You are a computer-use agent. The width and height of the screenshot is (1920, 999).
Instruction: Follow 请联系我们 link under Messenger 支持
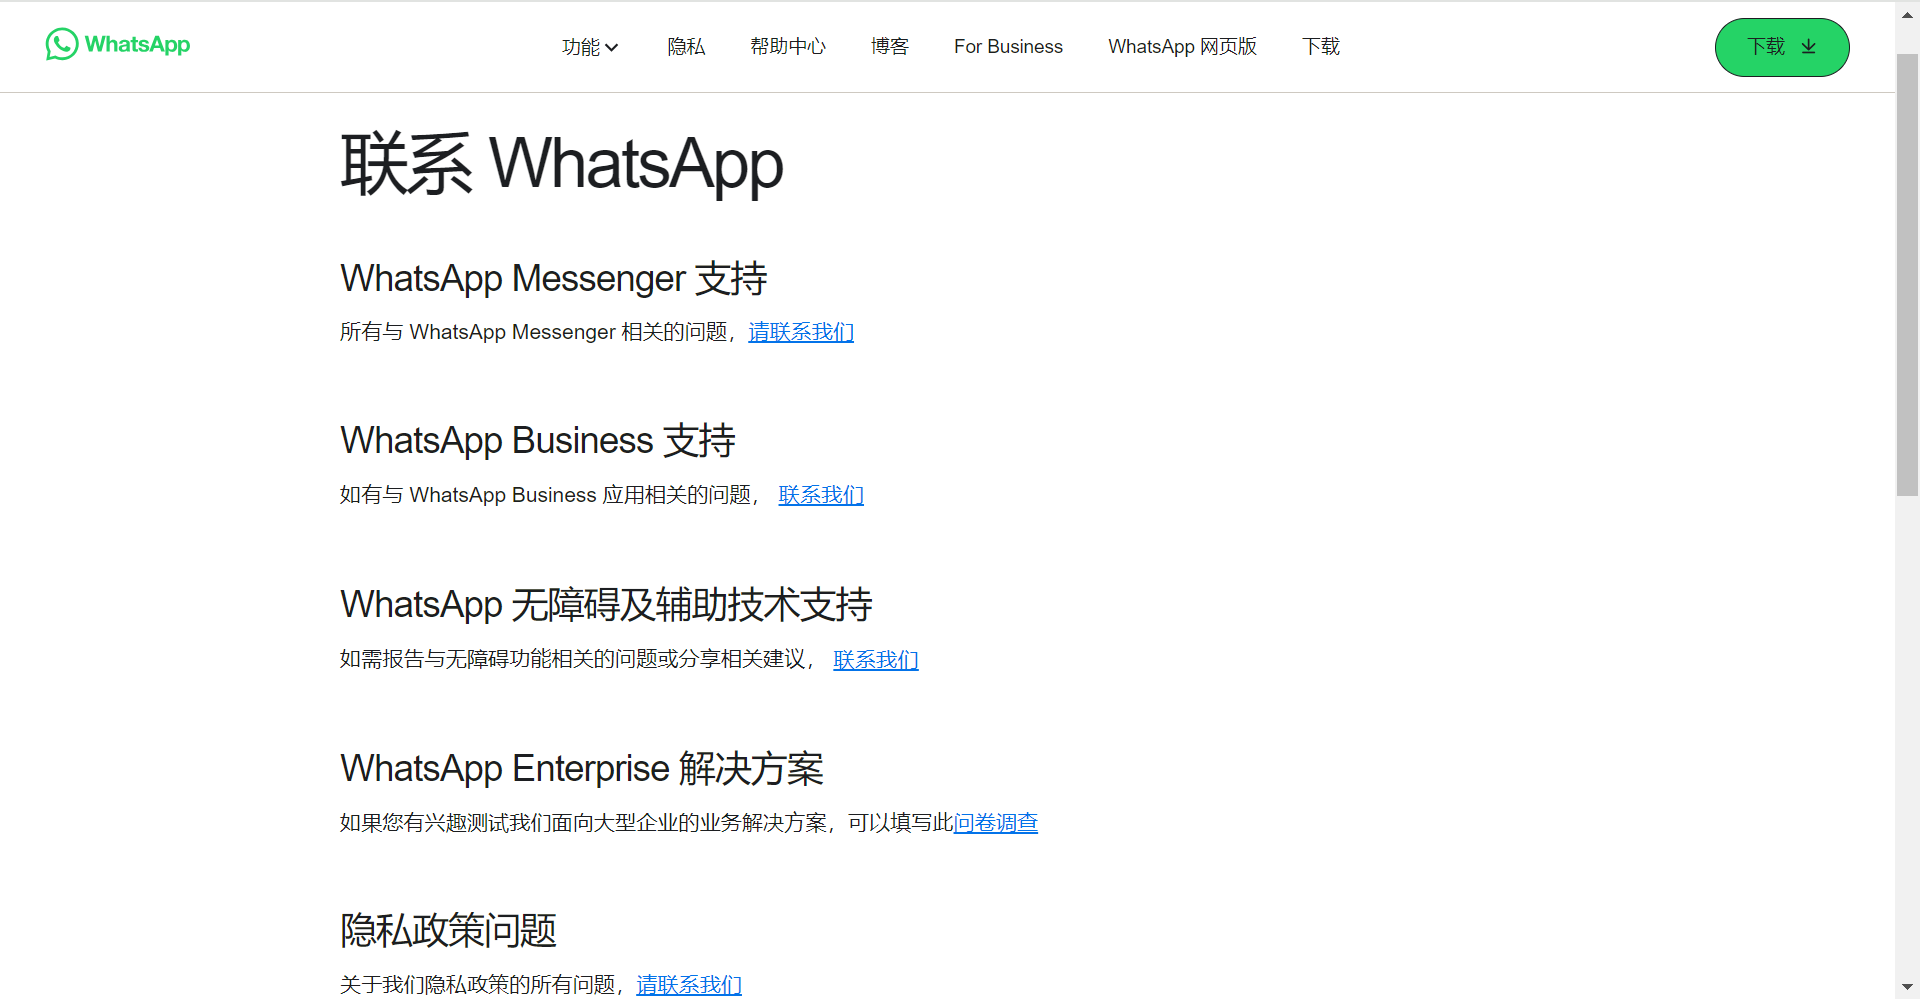(801, 332)
